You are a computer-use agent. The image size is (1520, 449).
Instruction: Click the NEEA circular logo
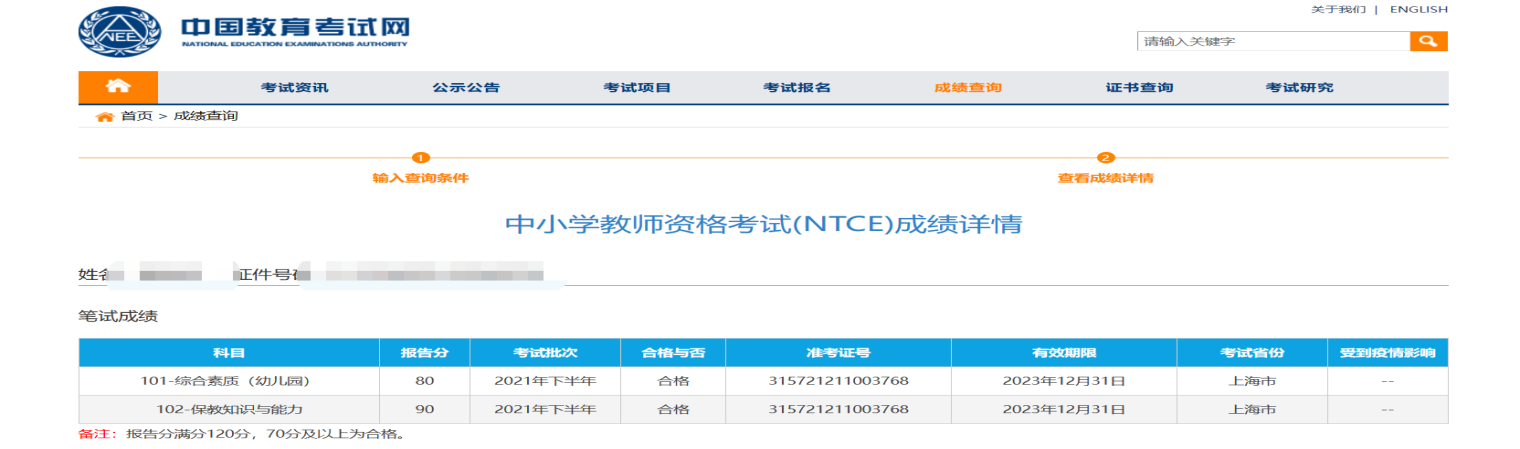pos(119,32)
